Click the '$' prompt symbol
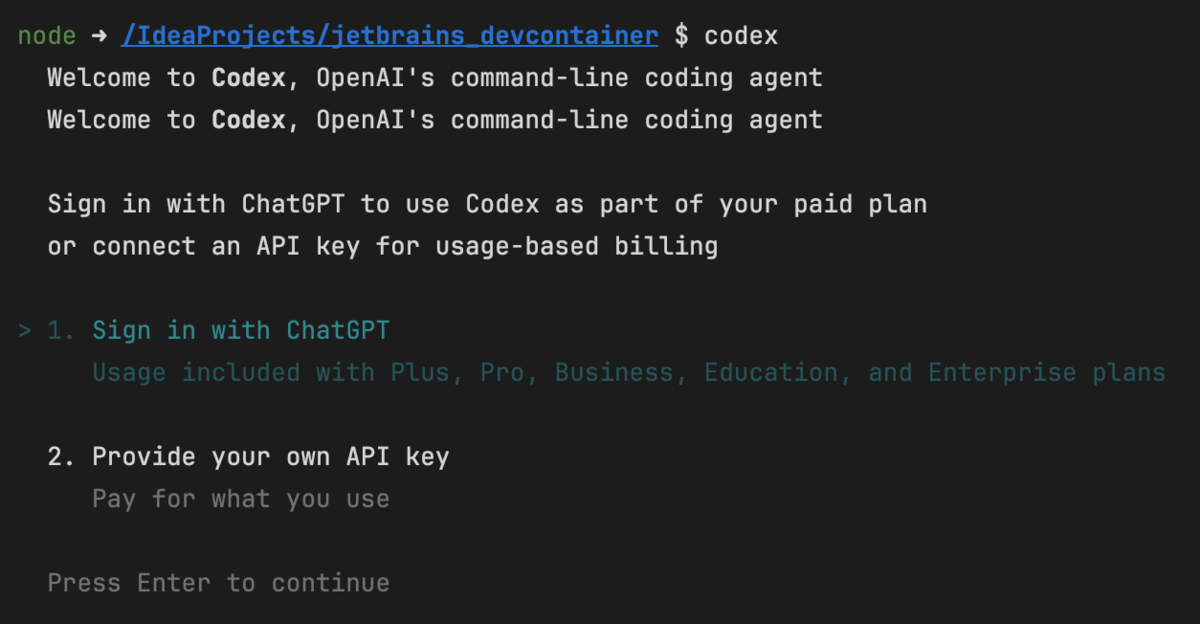Viewport: 1200px width, 624px height. [681, 36]
